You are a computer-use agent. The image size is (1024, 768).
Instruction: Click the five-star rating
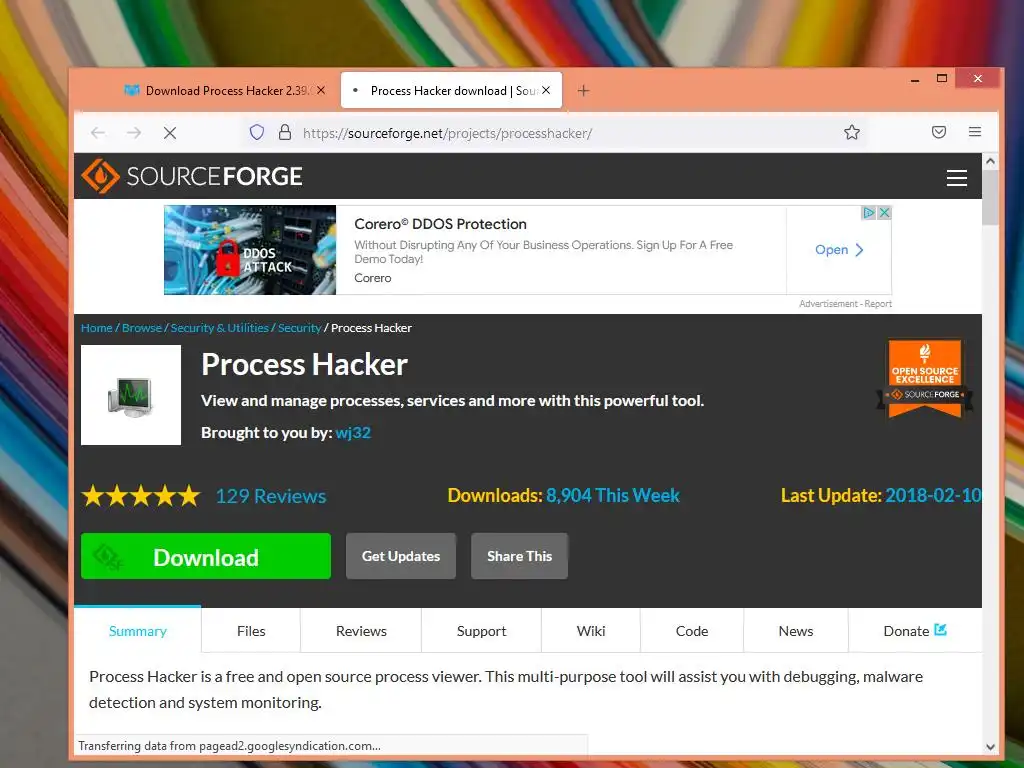click(x=141, y=496)
